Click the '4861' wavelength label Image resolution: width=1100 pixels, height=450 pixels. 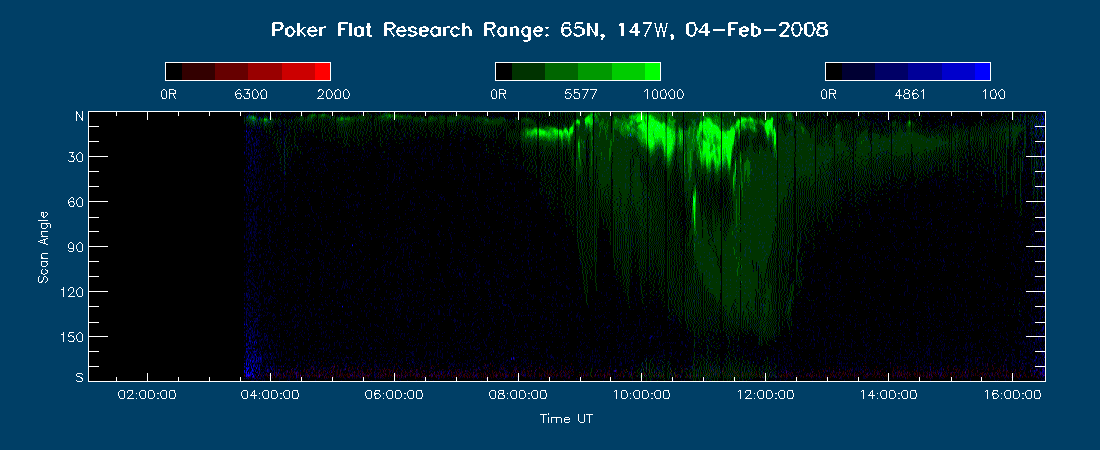coord(910,95)
